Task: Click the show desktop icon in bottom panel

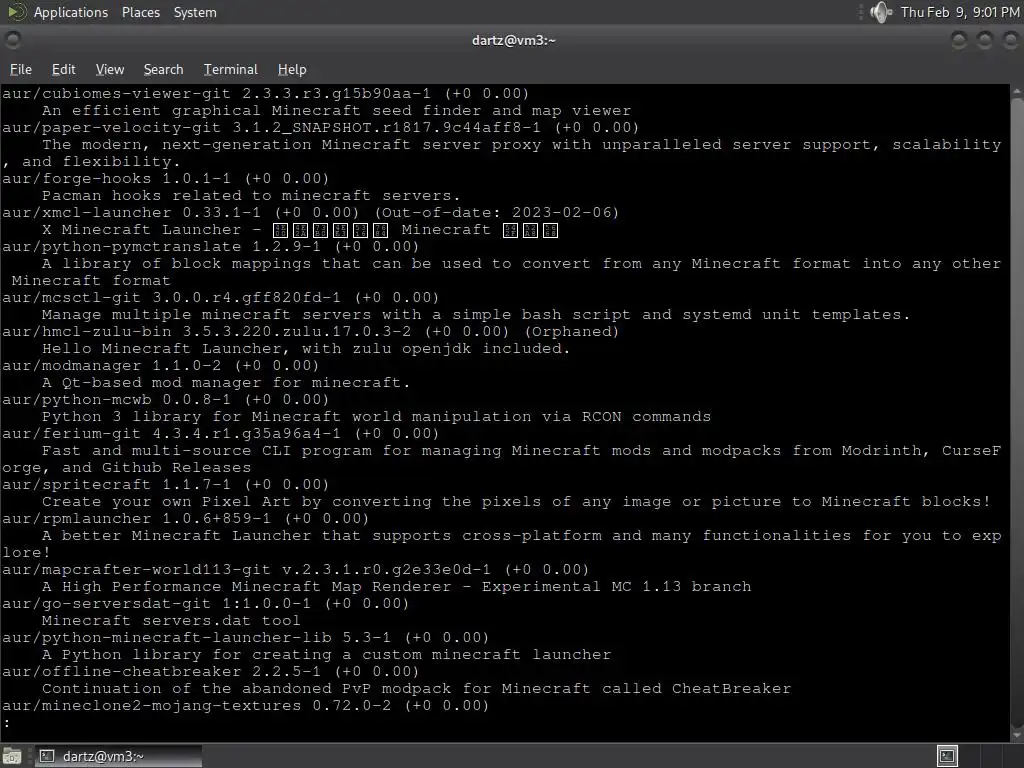Action: [12, 756]
